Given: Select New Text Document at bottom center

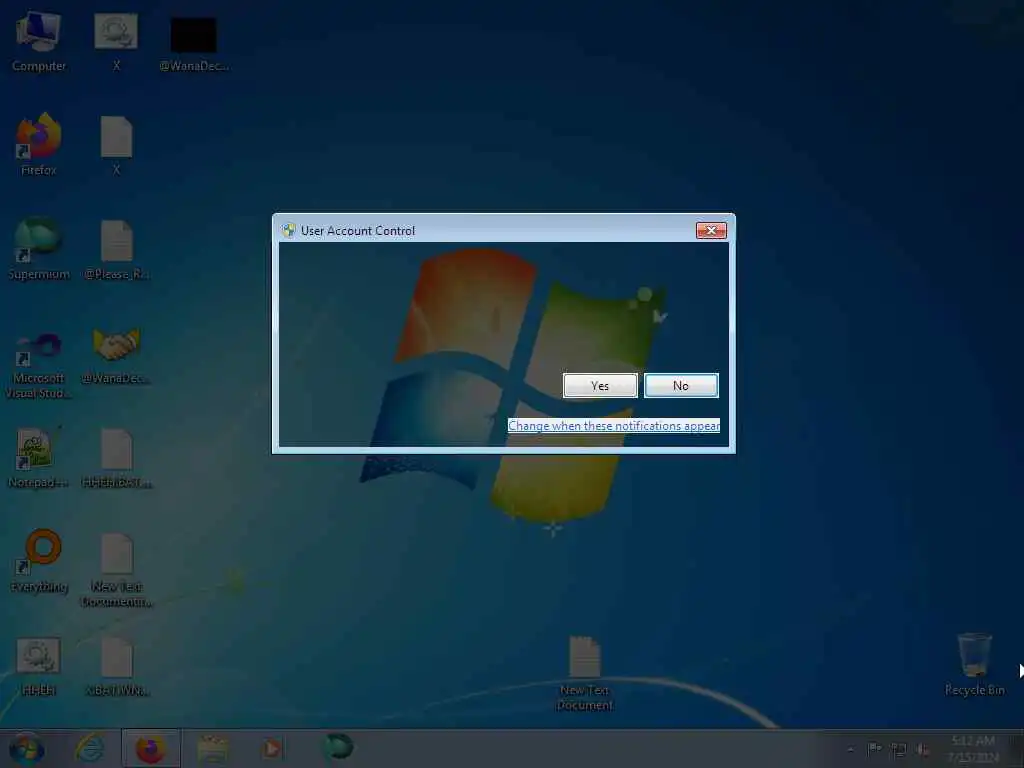Looking at the screenshot, I should click(584, 673).
